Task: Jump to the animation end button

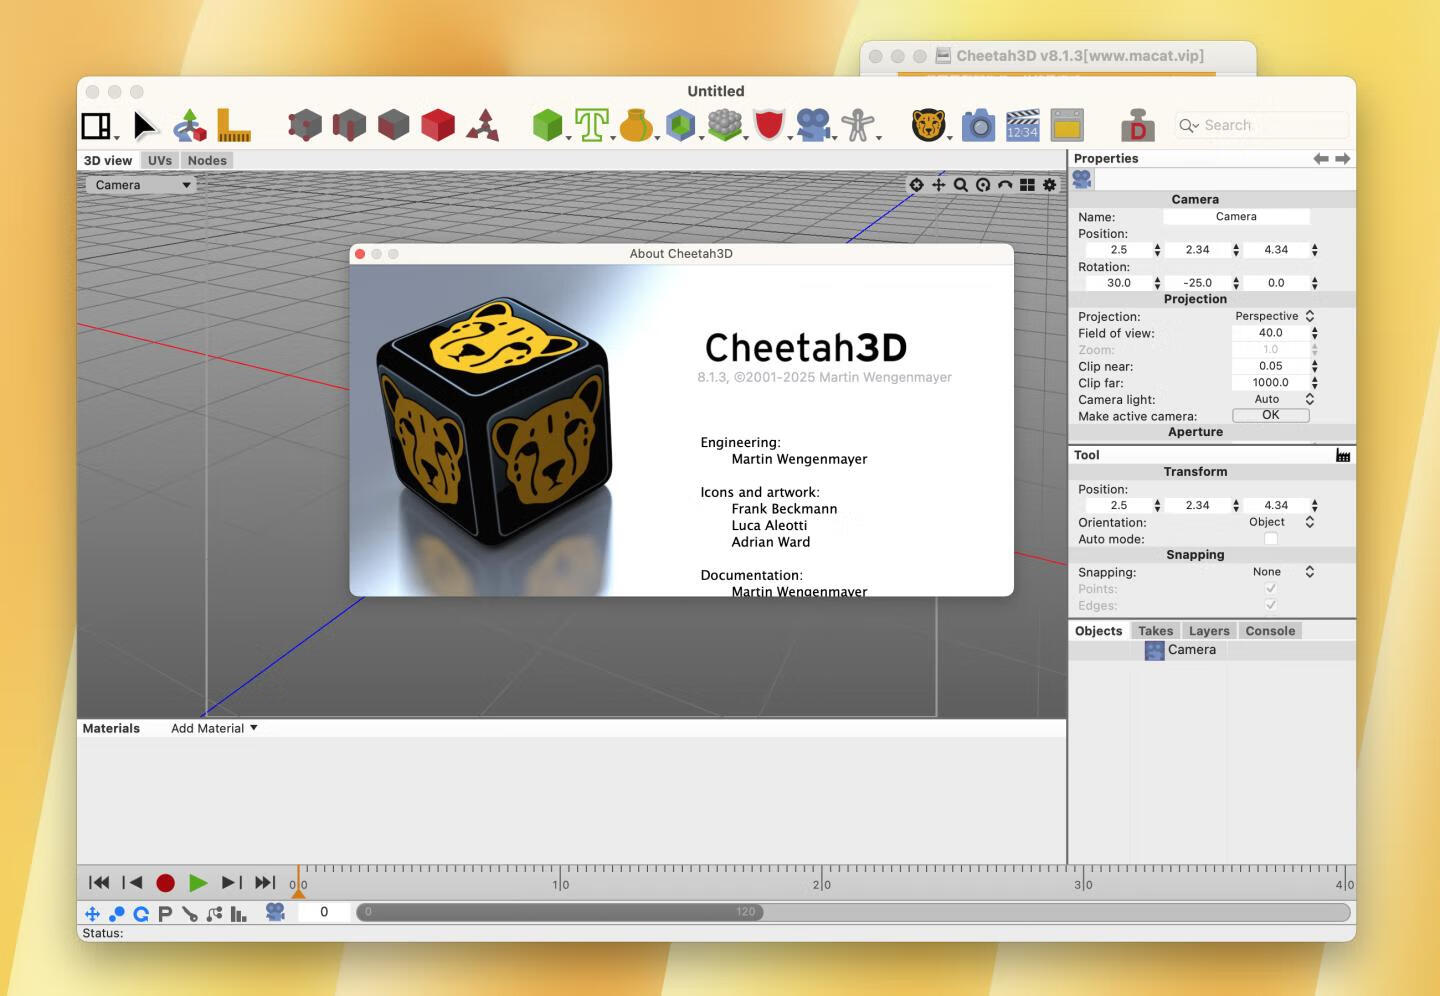Action: click(x=265, y=882)
